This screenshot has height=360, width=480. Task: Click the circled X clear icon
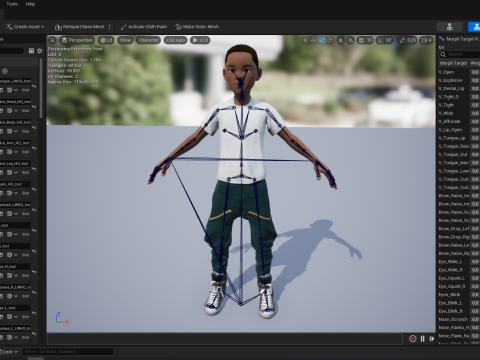[x=5, y=71]
